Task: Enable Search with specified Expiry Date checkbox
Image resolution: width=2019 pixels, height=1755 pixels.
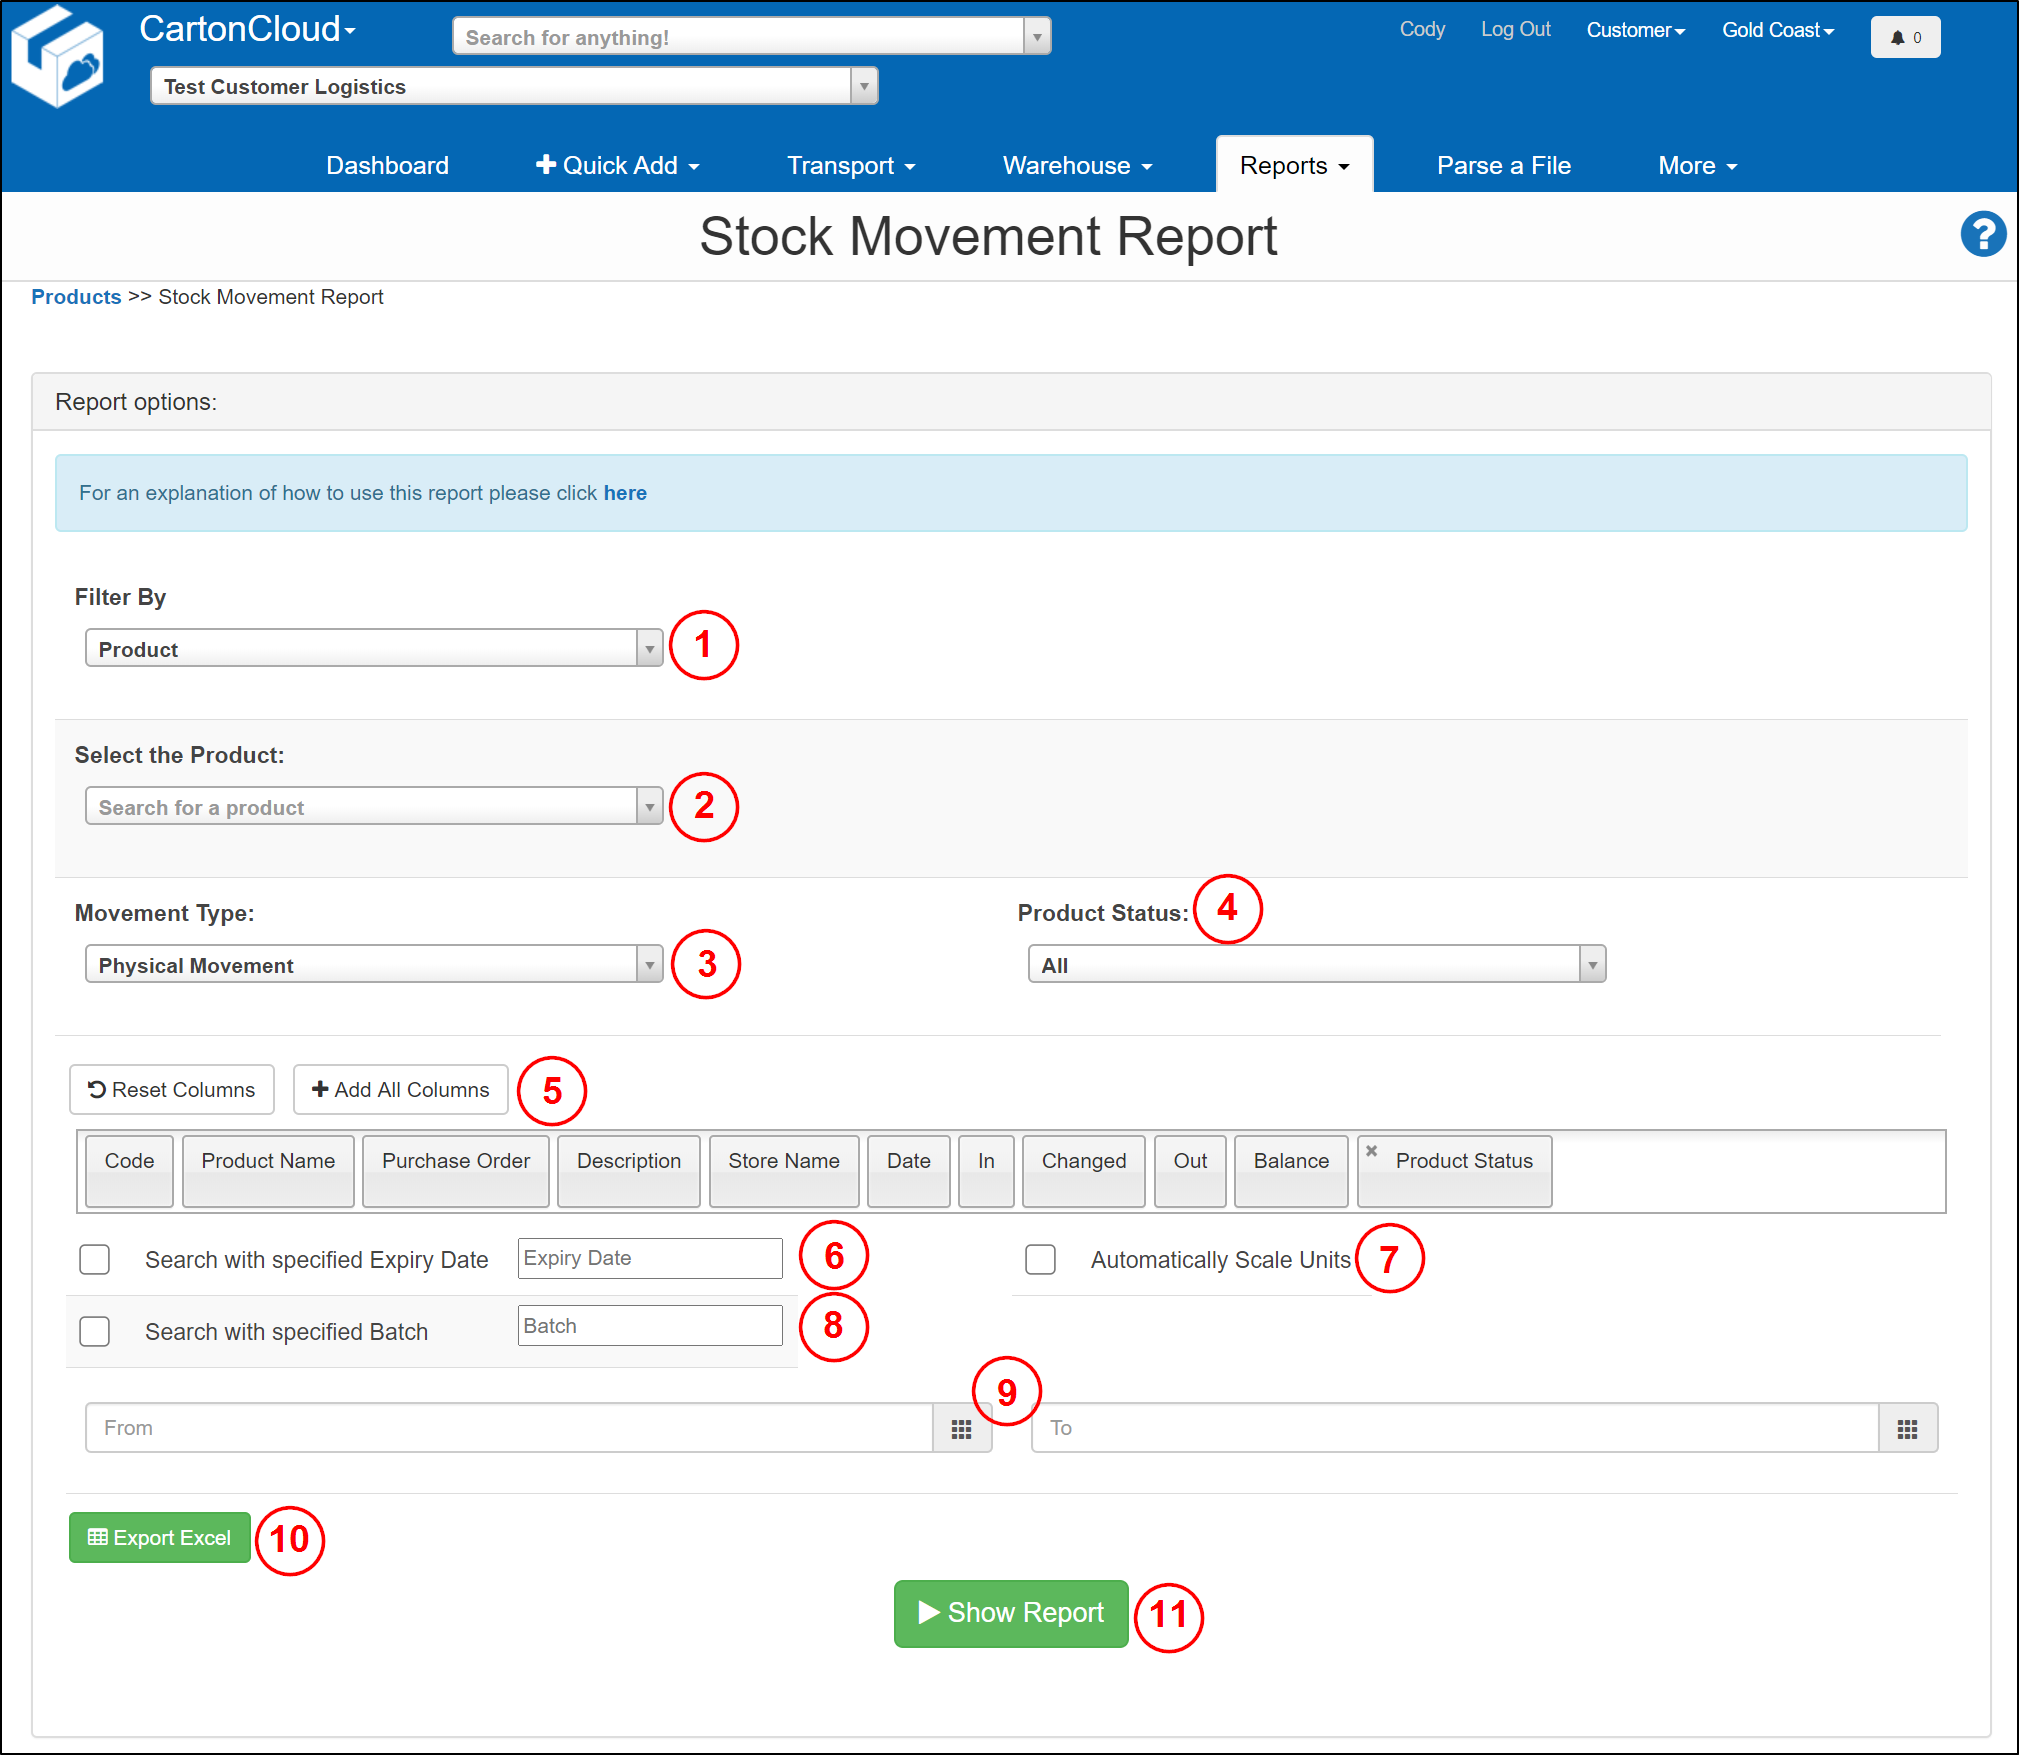Action: (x=95, y=1259)
